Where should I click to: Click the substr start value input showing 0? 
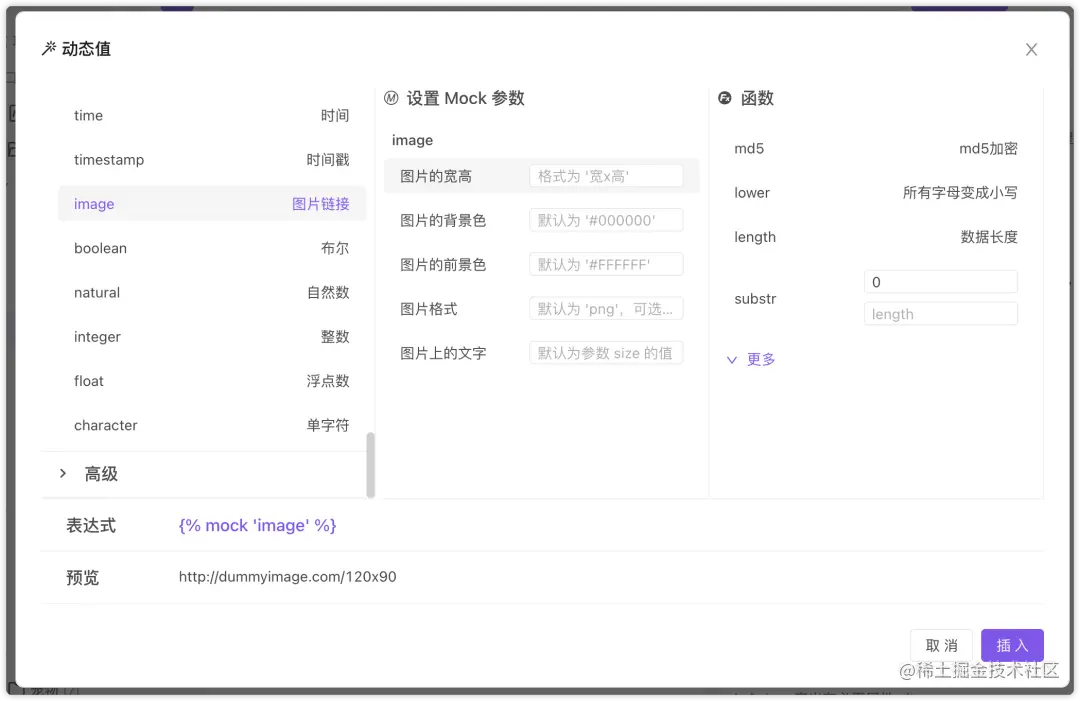point(940,281)
